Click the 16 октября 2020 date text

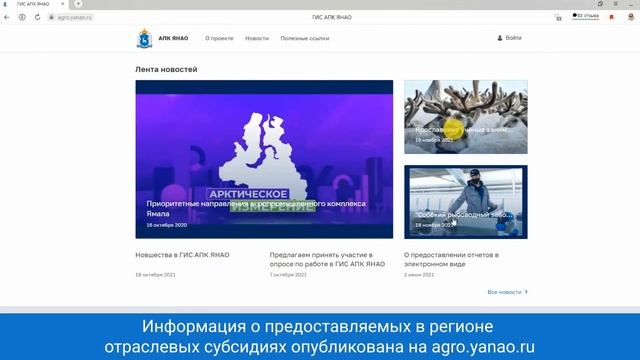pyautogui.click(x=167, y=225)
